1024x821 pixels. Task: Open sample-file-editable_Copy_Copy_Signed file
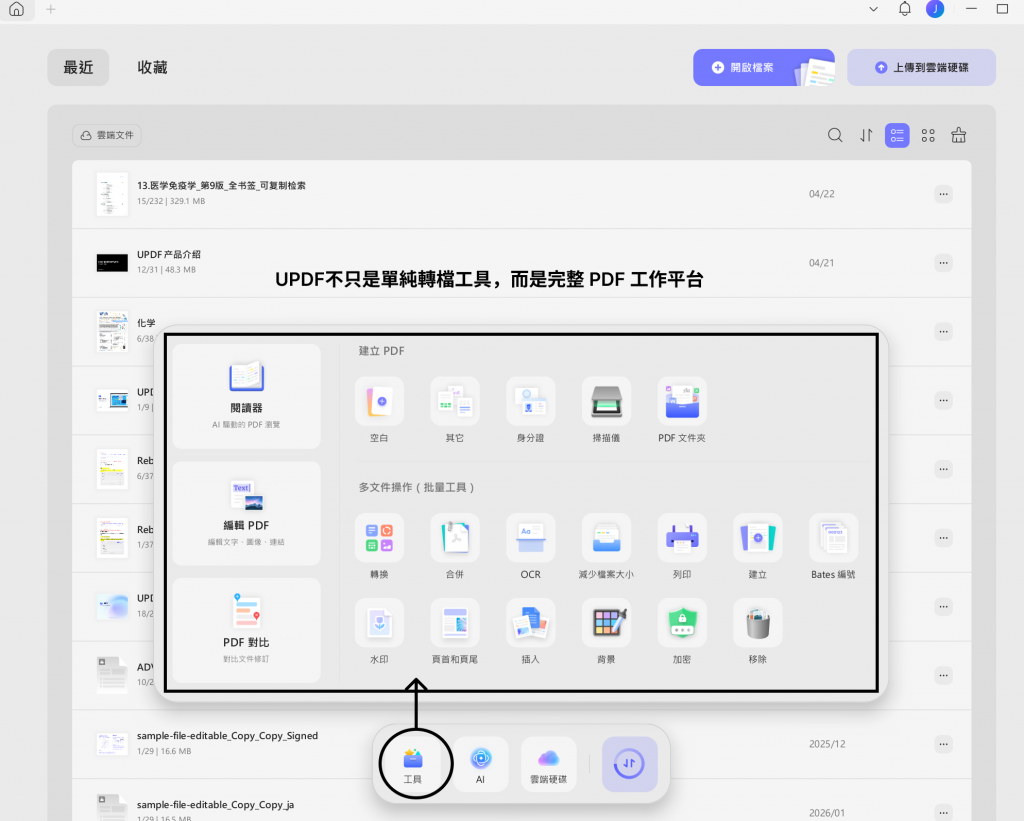tap(521, 744)
